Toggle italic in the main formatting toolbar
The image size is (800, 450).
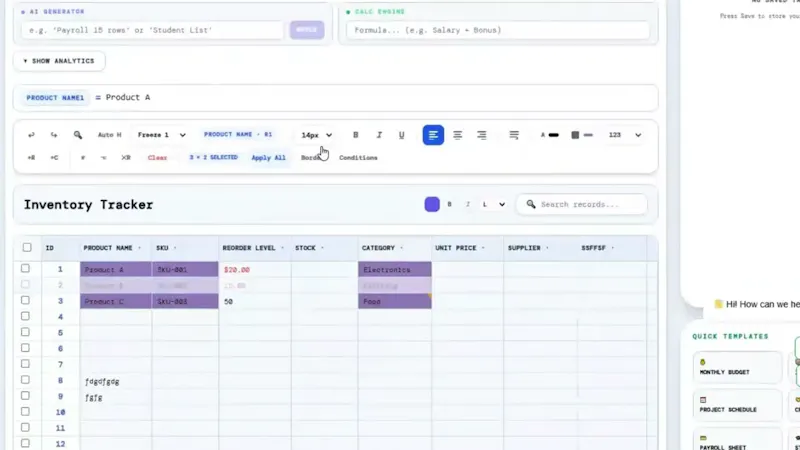[x=379, y=135]
